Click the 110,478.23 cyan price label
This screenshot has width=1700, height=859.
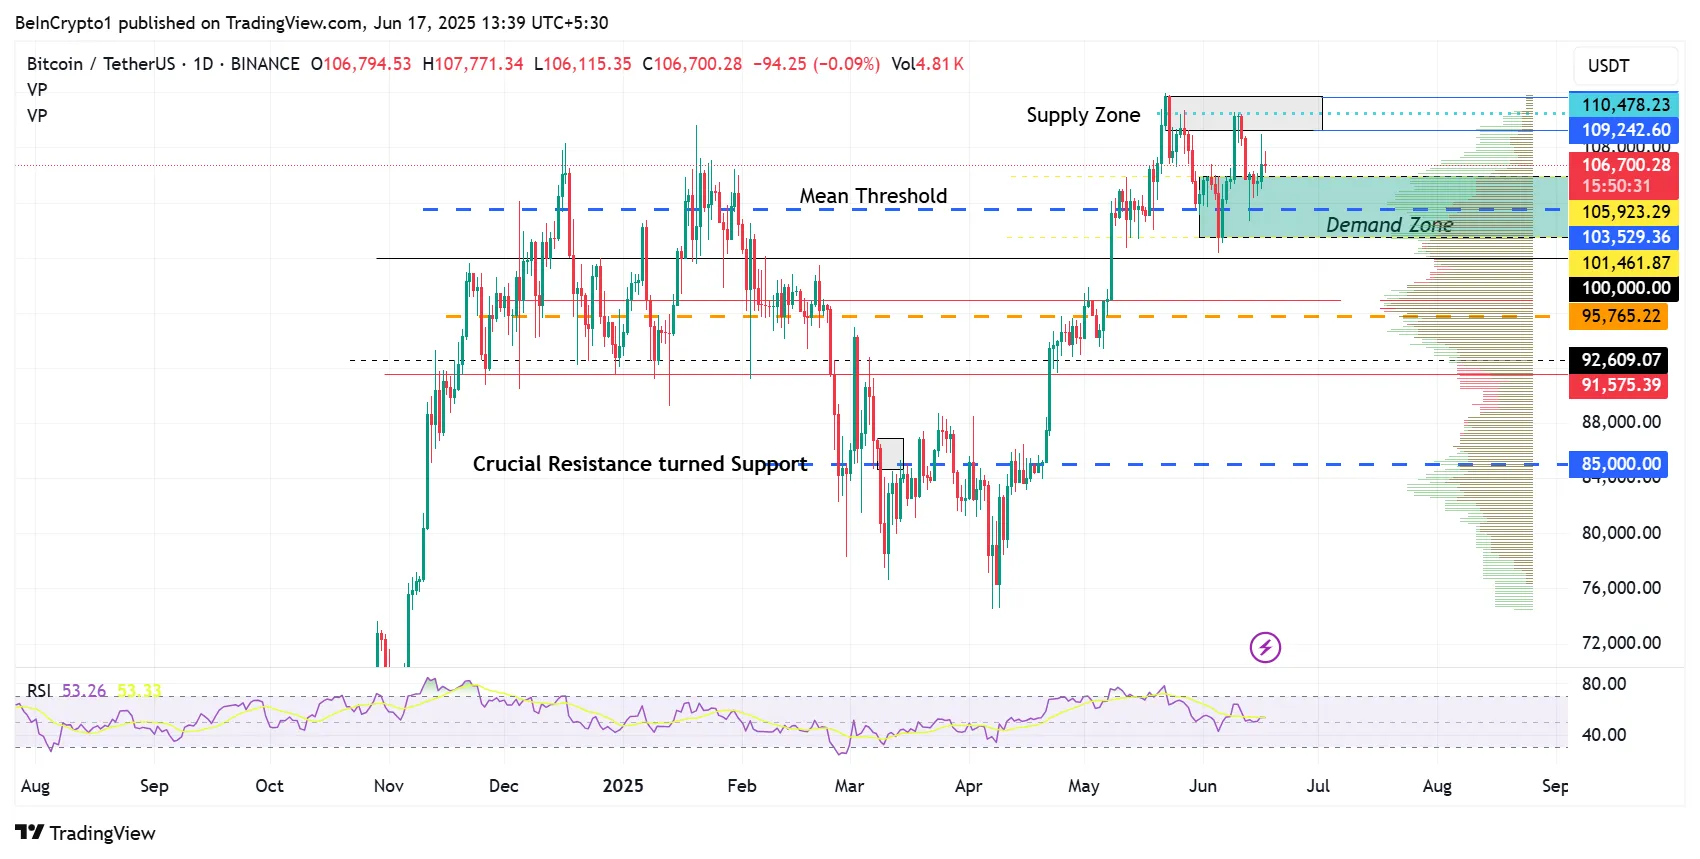(x=1625, y=104)
